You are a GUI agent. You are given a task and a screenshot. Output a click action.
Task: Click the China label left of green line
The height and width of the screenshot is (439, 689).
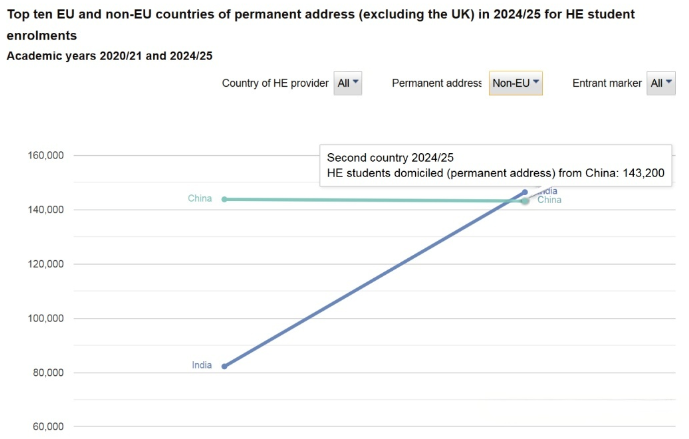[200, 199]
